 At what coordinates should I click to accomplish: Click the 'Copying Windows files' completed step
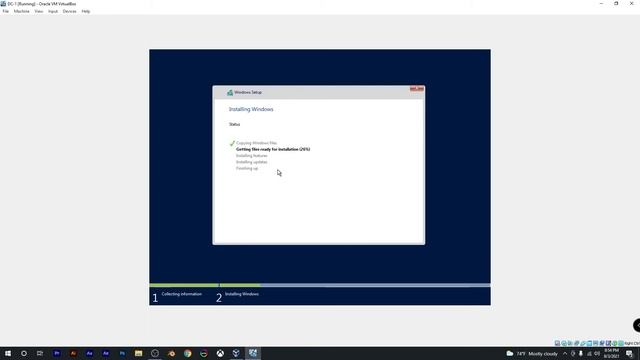point(256,143)
